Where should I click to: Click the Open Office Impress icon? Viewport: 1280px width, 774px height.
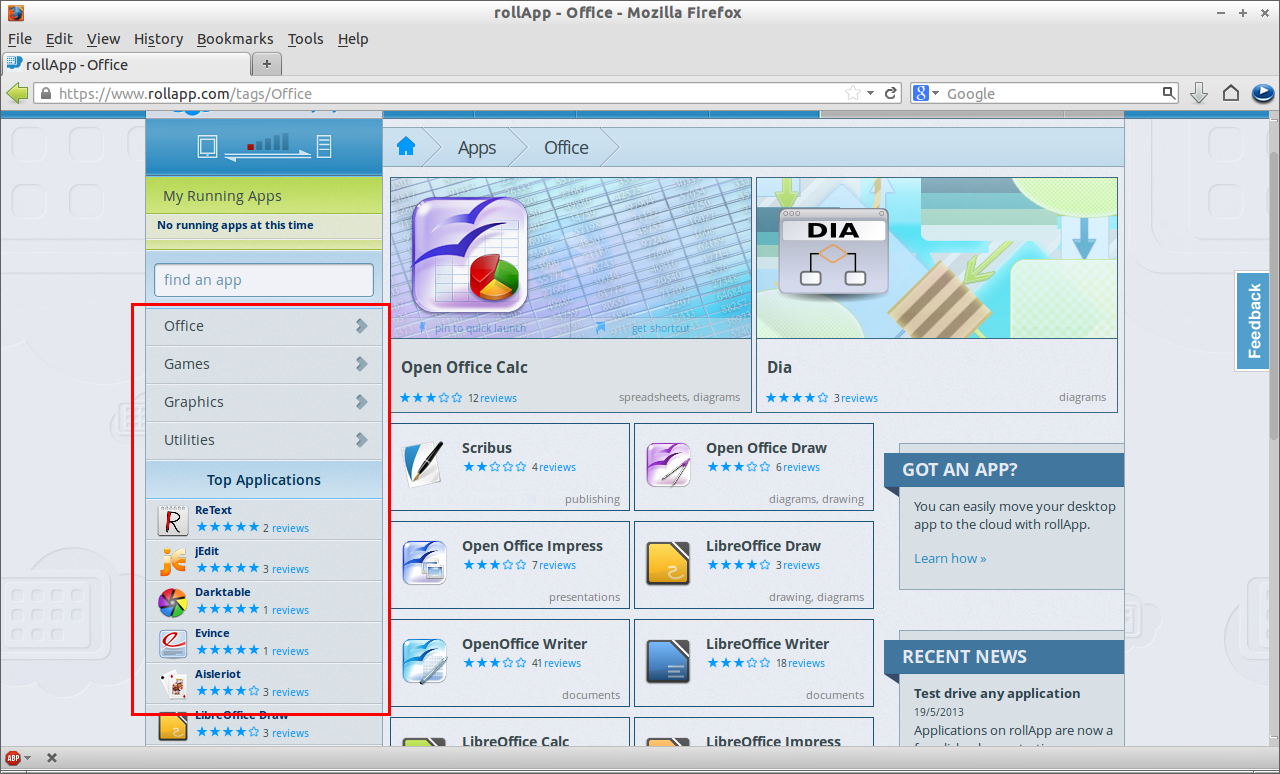tap(424, 562)
